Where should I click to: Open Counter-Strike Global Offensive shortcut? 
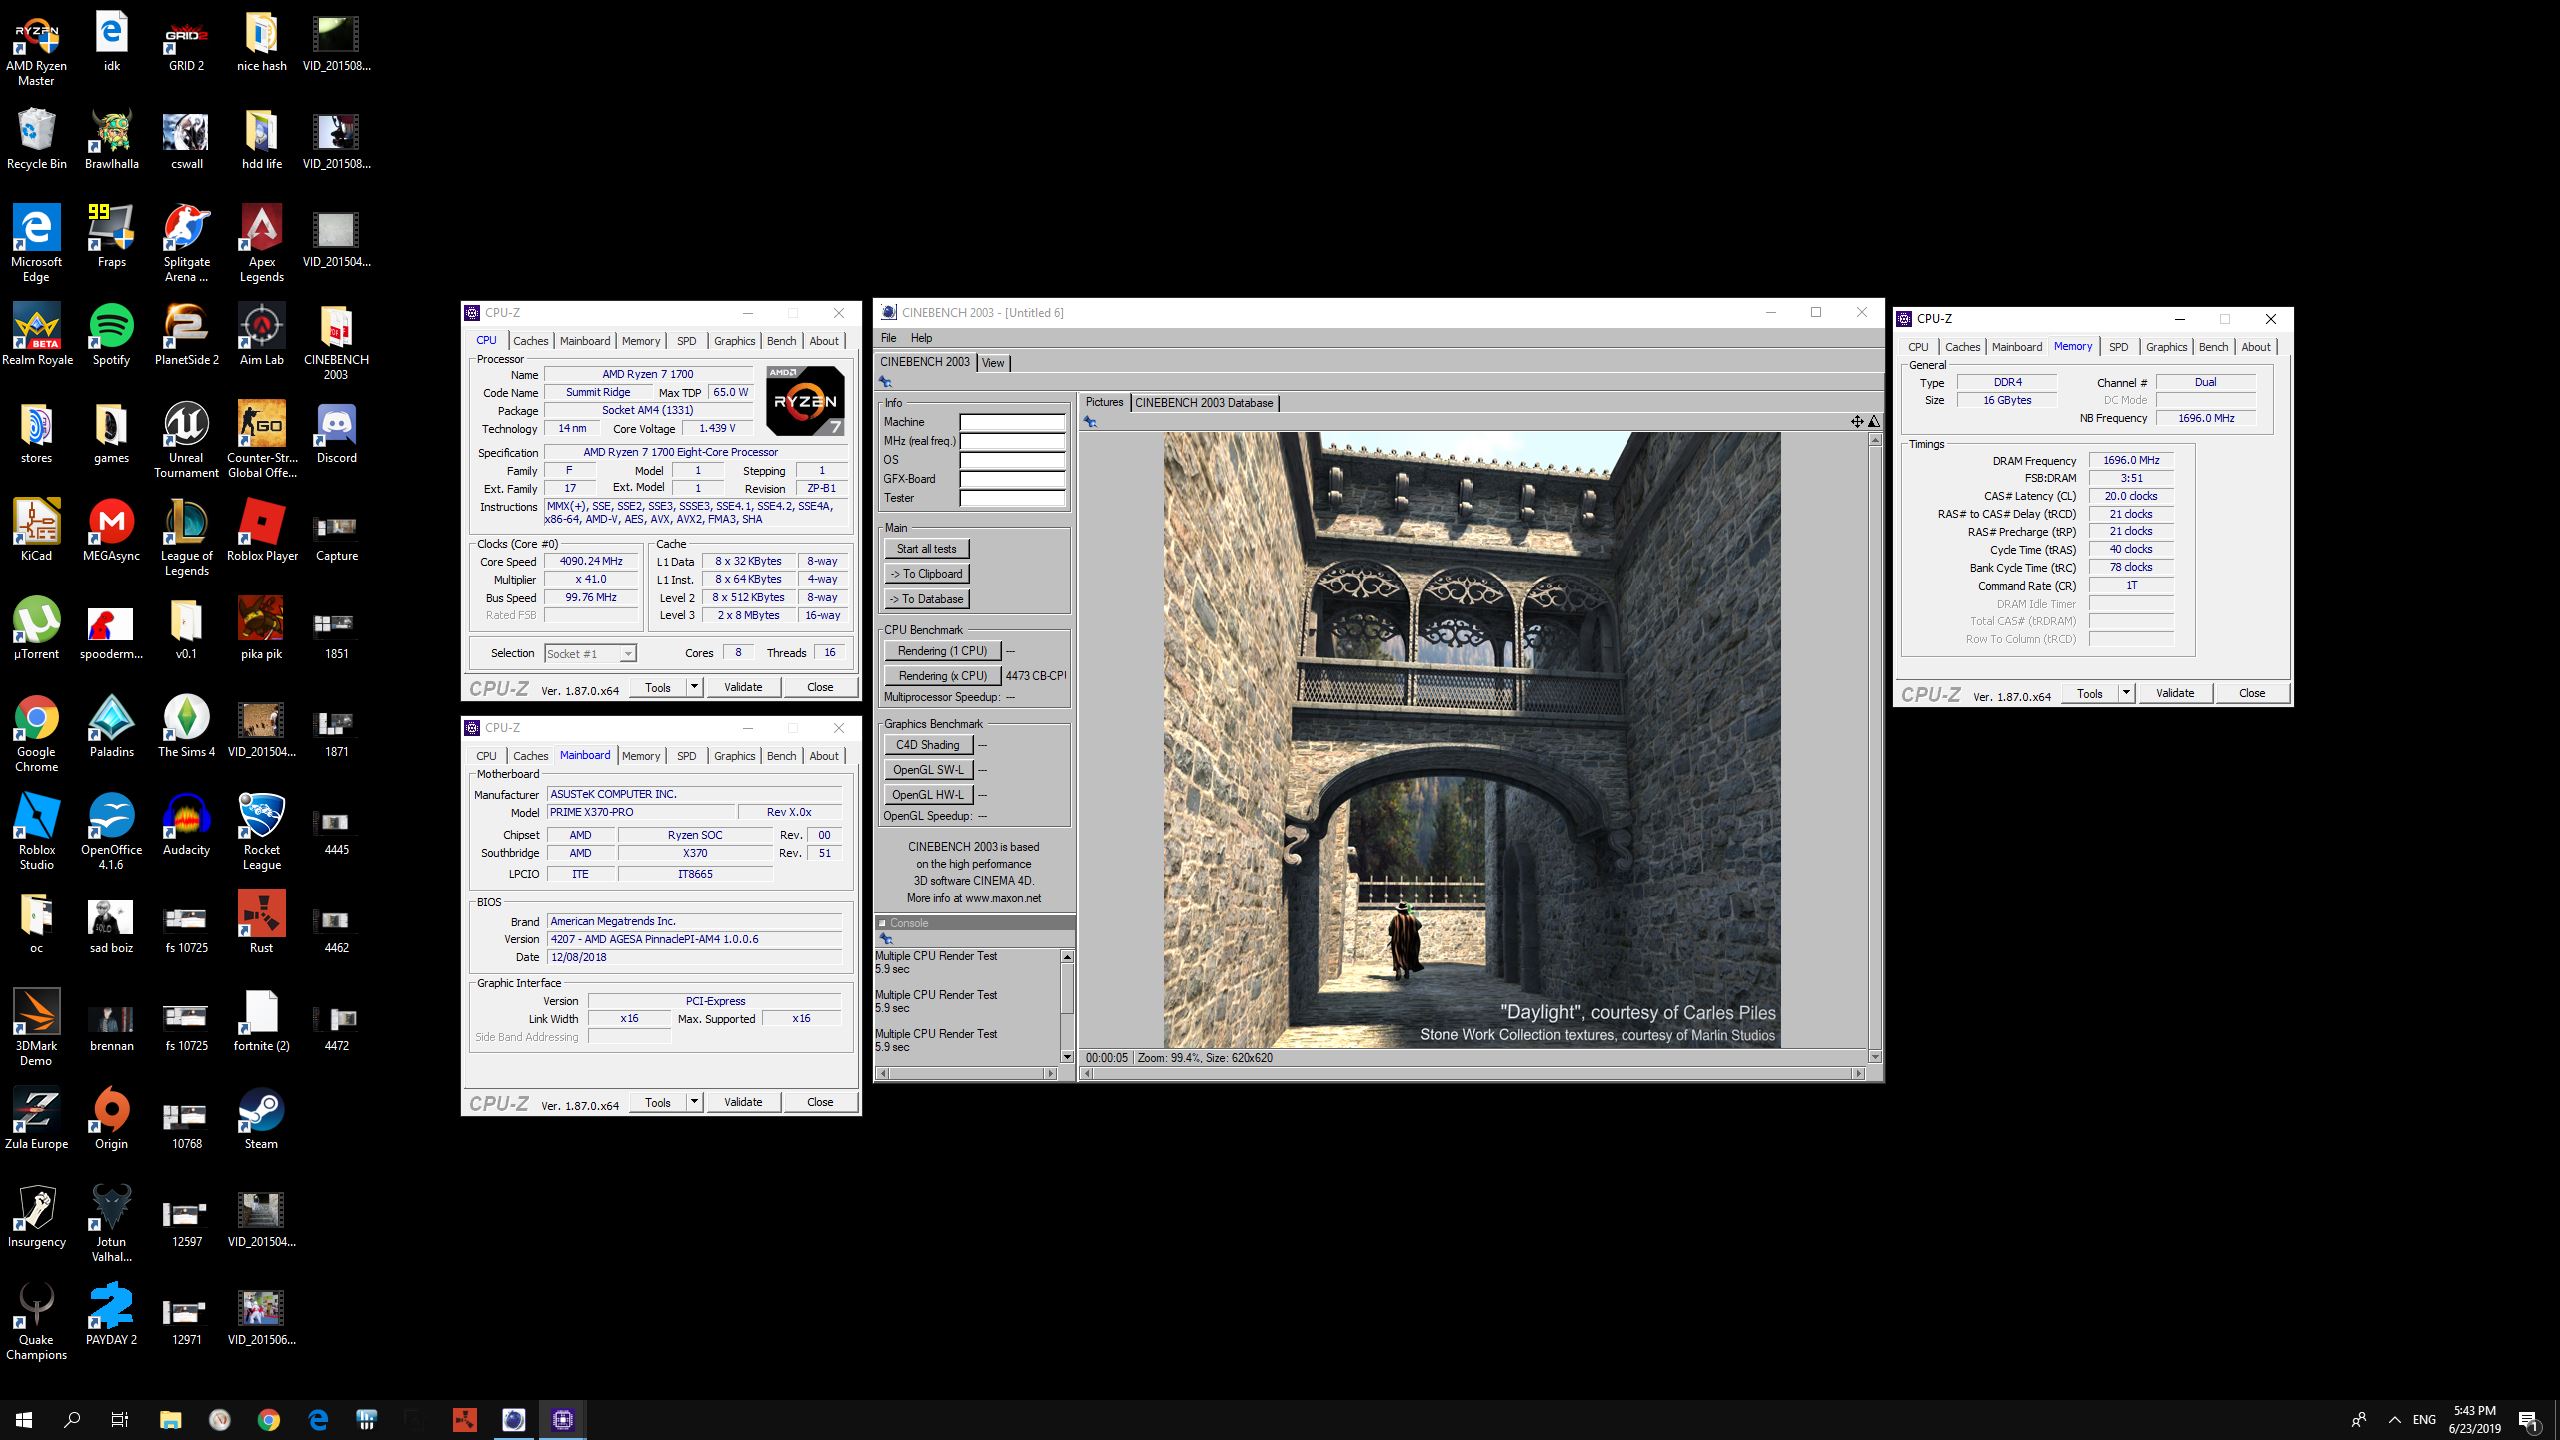[x=261, y=441]
